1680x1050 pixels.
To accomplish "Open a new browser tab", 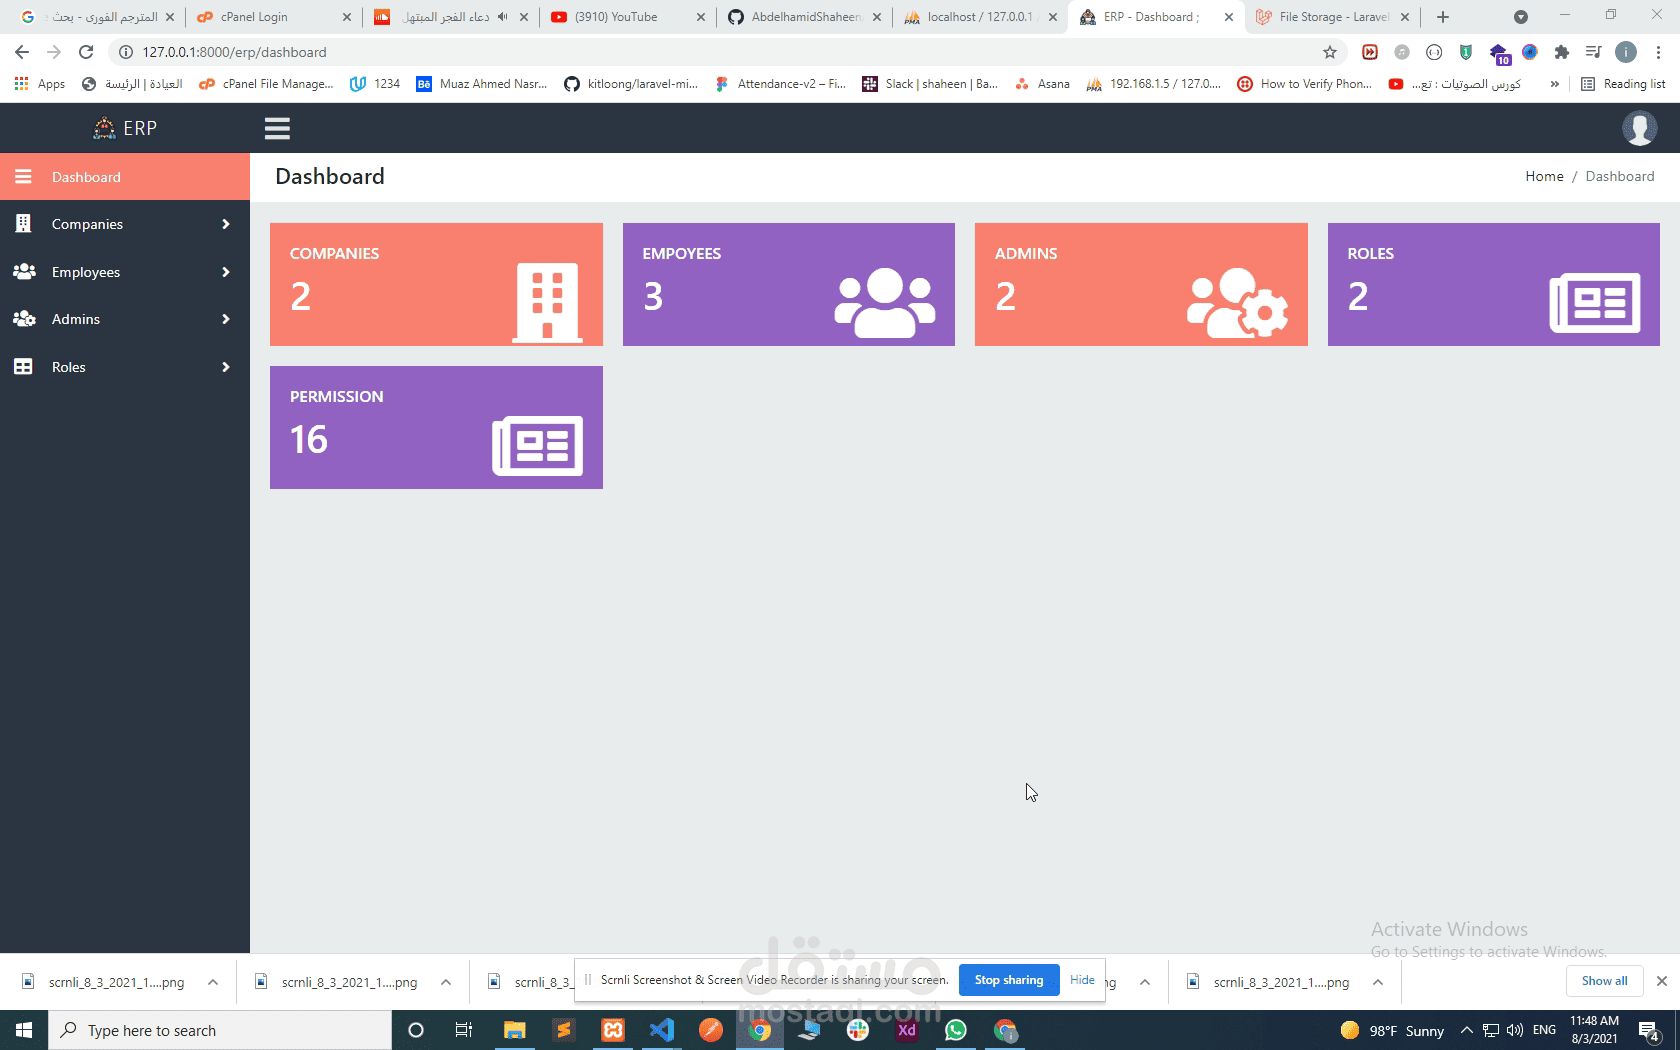I will [x=1442, y=17].
